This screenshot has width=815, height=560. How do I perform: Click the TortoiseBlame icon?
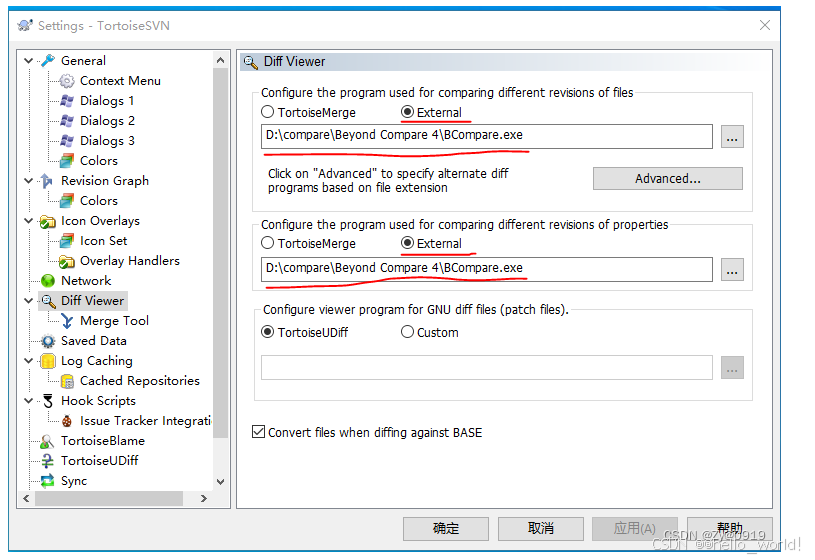click(48, 441)
